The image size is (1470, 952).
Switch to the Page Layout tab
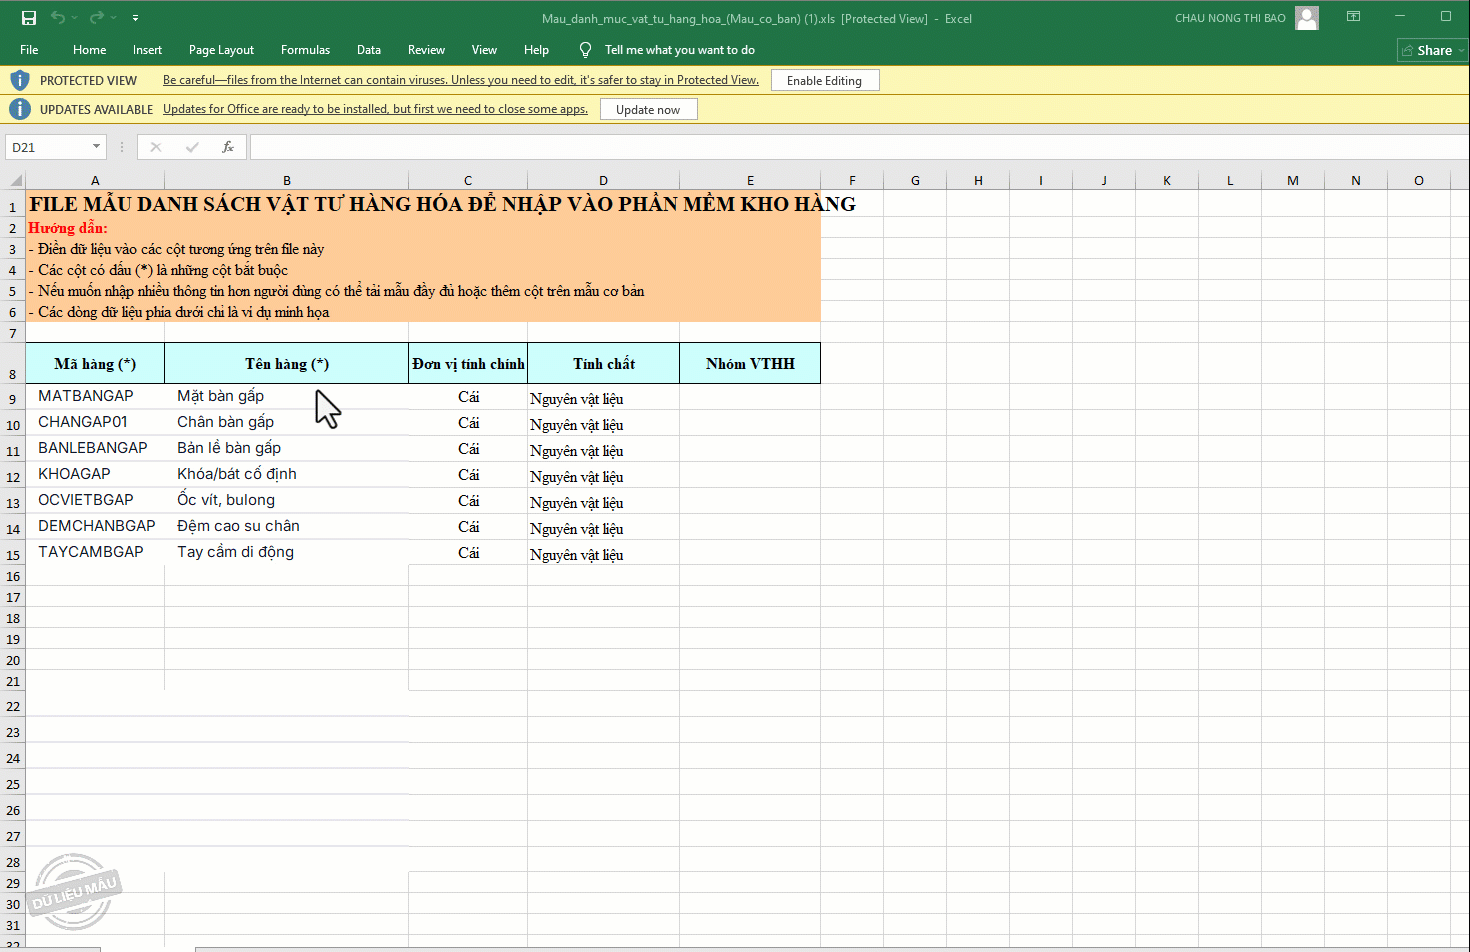[221, 50]
